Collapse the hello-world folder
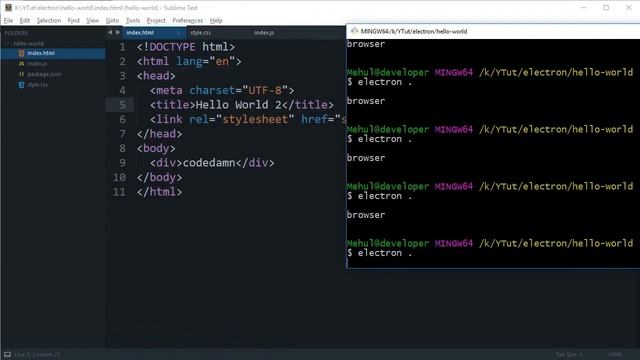The width and height of the screenshot is (640, 360). coord(7,43)
